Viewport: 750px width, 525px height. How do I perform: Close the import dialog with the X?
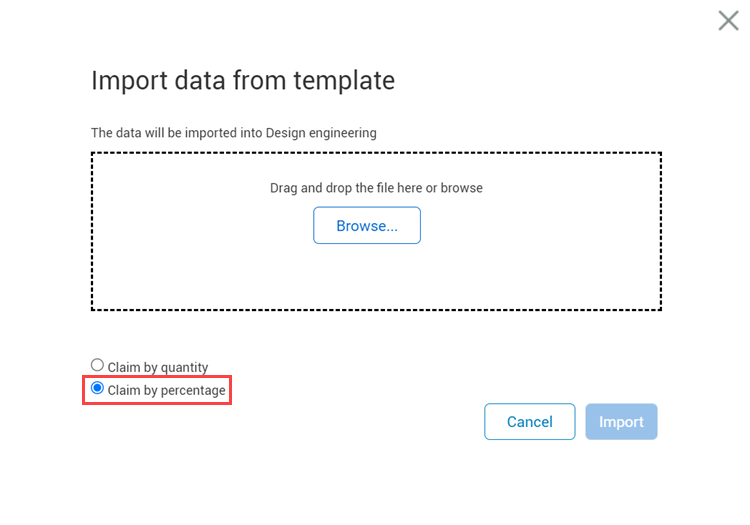tap(728, 20)
